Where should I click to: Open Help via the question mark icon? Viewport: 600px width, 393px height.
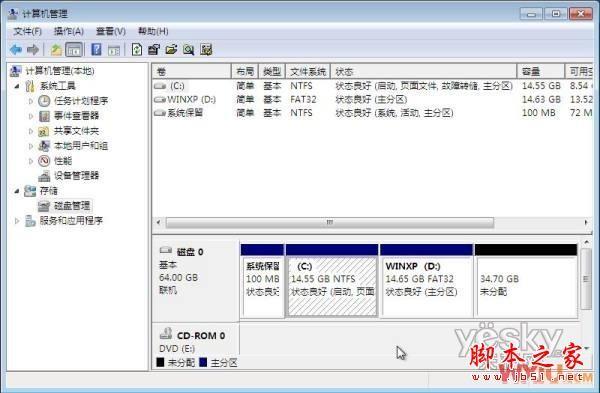pos(96,50)
